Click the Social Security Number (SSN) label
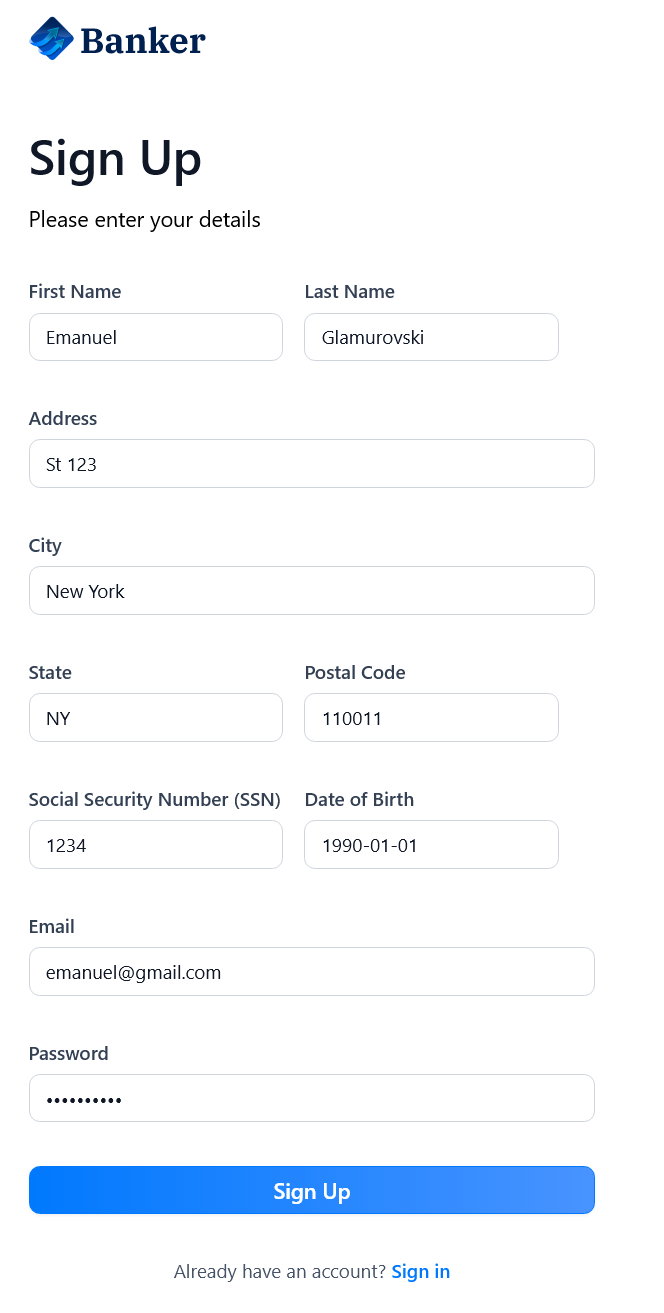Screen dimensions: 664x1313 point(154,800)
